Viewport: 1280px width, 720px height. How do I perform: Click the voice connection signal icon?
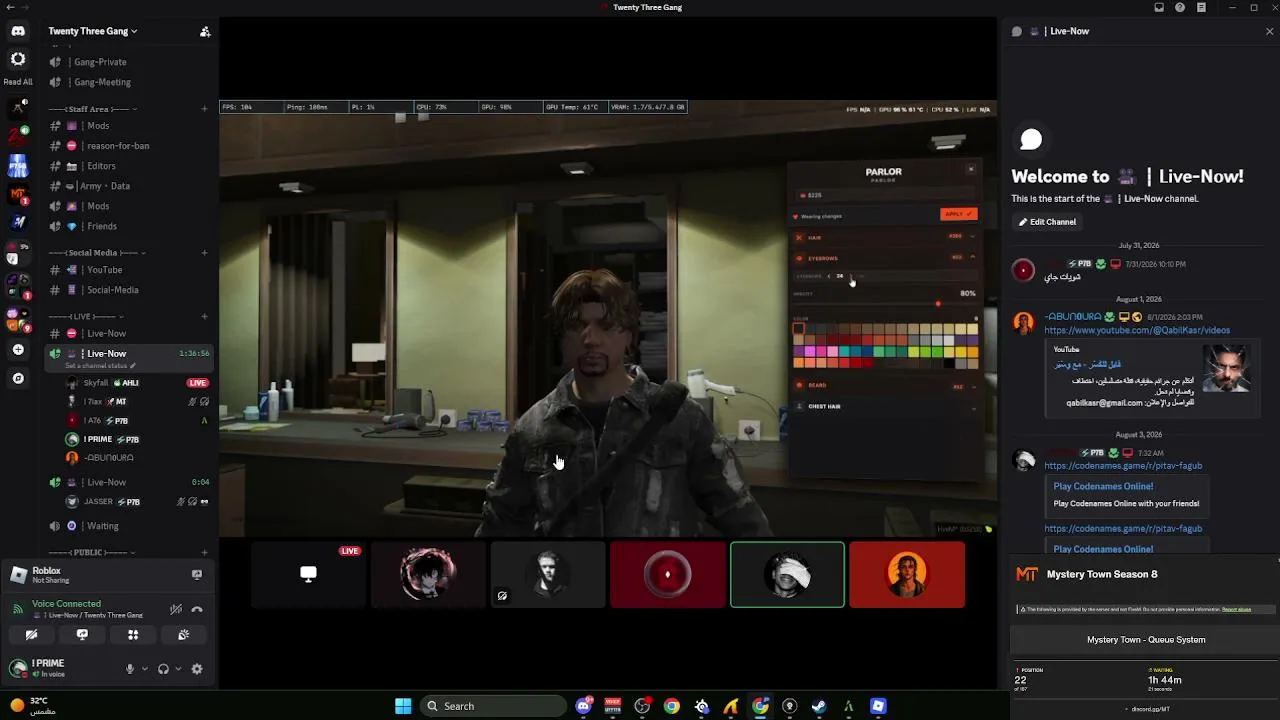[17, 609]
